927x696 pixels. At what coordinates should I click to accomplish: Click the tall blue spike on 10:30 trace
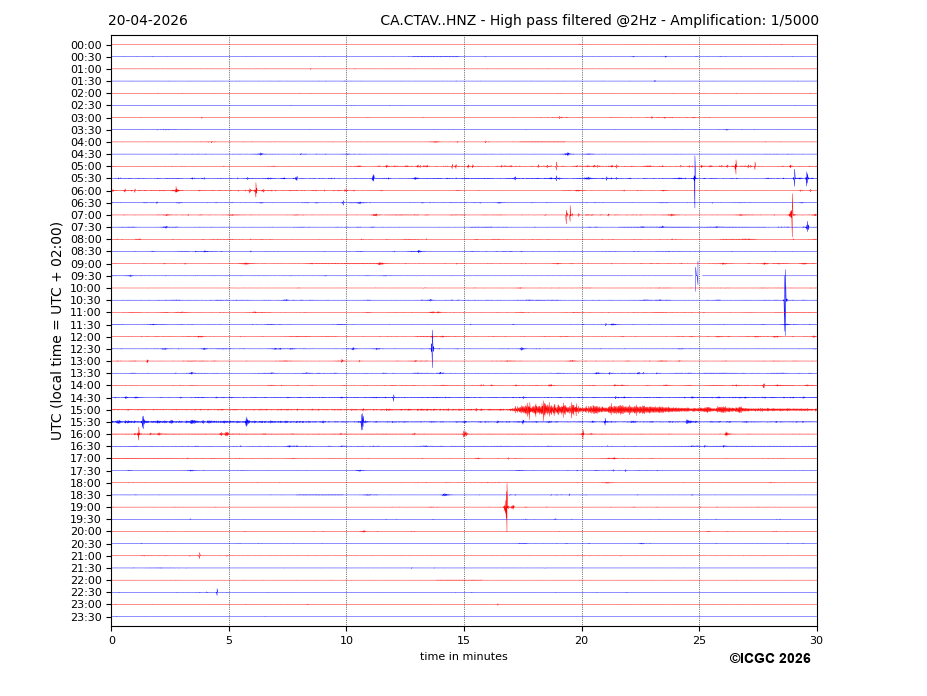[785, 300]
